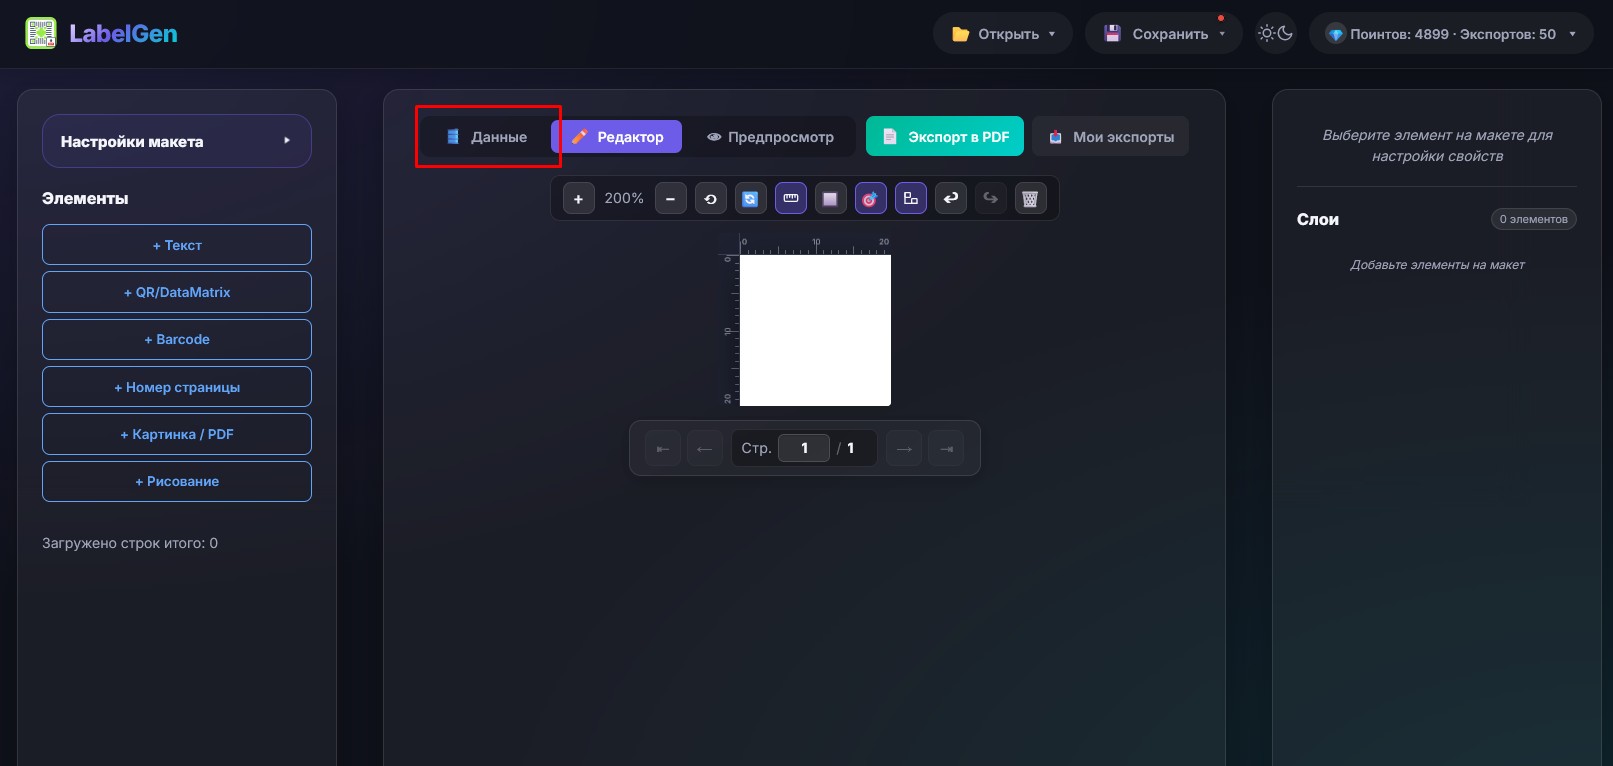
Task: Click the zoom out minus button
Action: tap(670, 199)
